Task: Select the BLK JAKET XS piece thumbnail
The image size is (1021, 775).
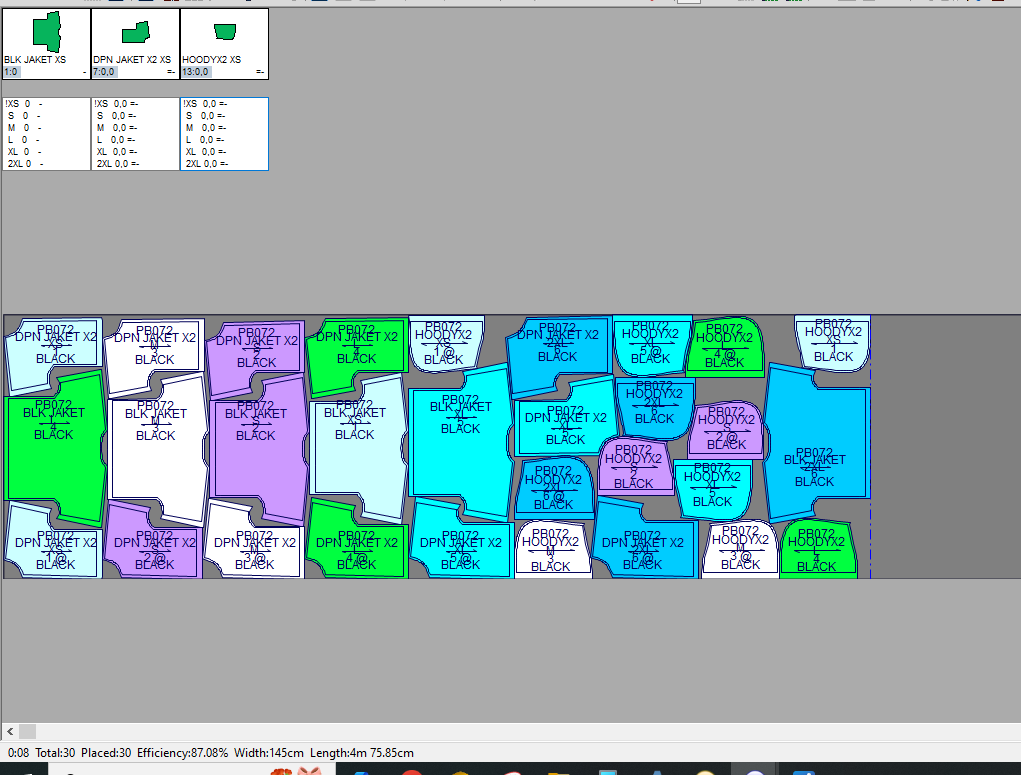Action: 46,33
